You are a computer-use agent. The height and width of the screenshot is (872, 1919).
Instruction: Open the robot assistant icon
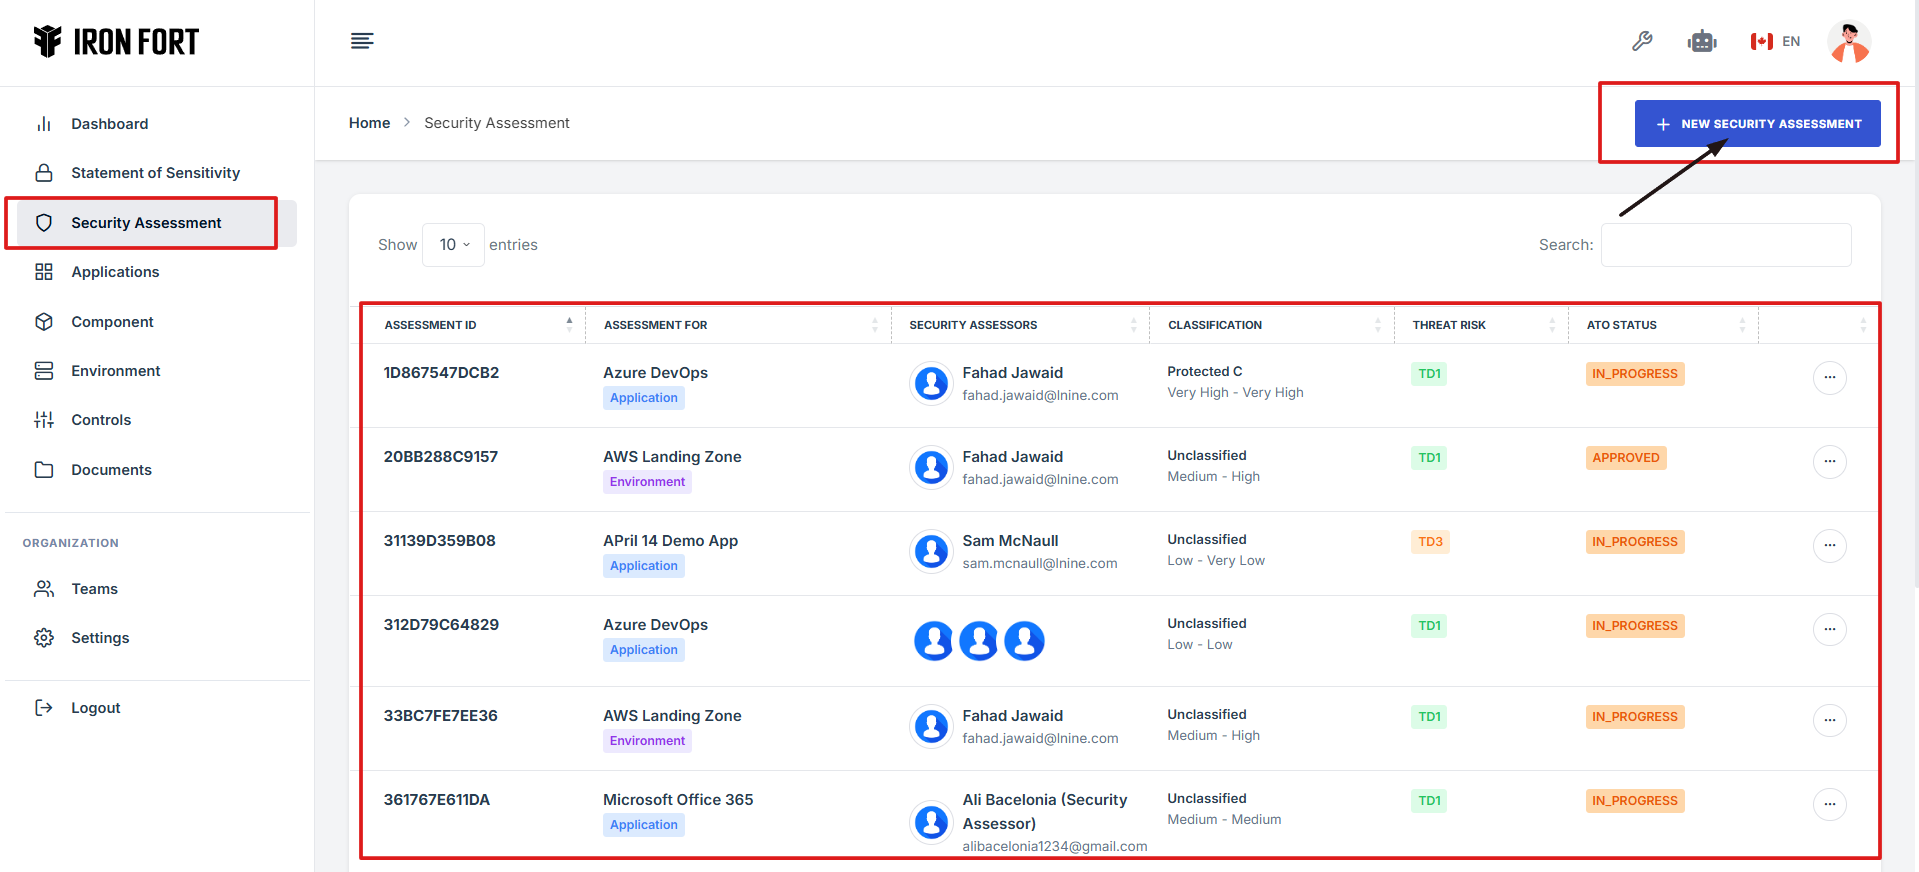tap(1701, 41)
